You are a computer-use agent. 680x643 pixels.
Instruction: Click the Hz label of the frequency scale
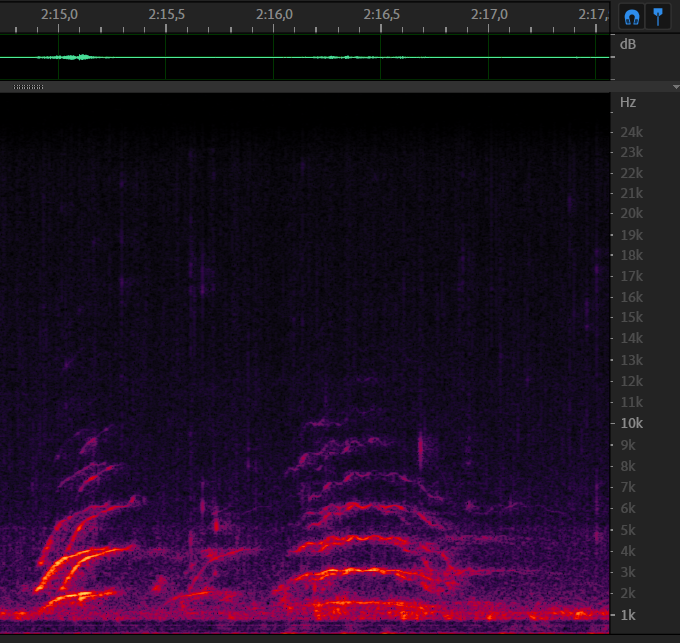coord(628,102)
